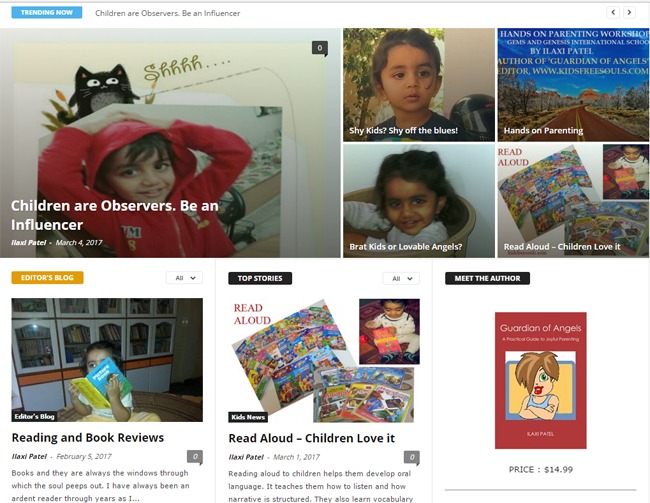Image resolution: width=650 pixels, height=503 pixels.
Task: Open the Top Stories section tab
Action: (260, 278)
